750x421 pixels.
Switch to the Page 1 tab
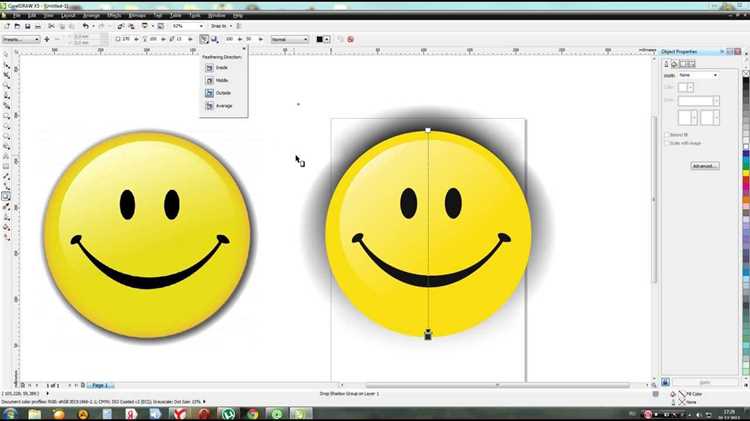click(x=100, y=385)
